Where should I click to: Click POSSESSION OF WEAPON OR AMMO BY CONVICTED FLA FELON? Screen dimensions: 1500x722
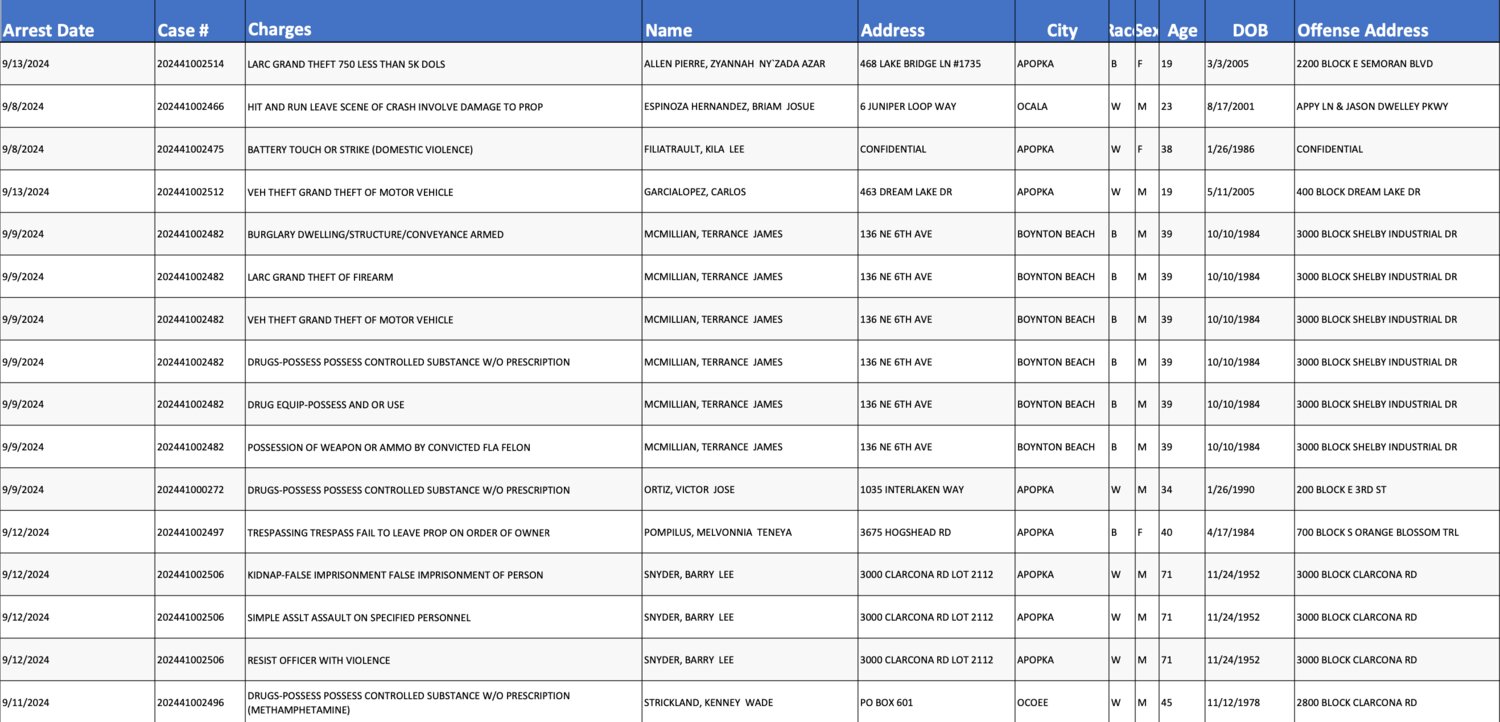(x=443, y=447)
